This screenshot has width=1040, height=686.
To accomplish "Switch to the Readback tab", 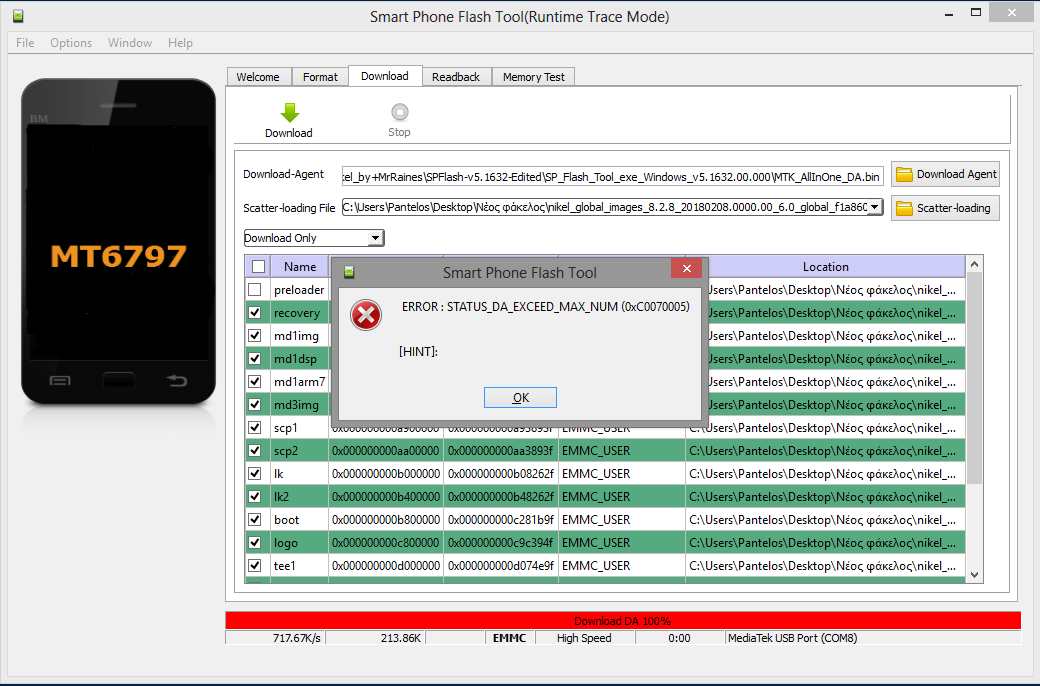I will [x=456, y=77].
